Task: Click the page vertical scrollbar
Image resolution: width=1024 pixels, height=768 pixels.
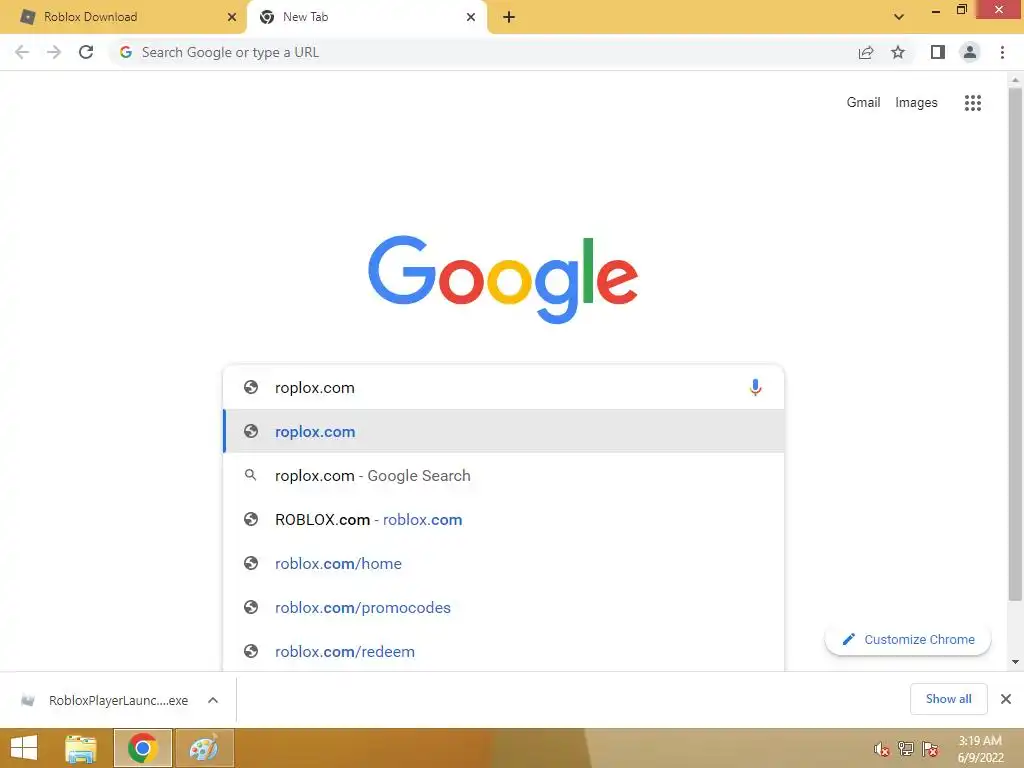Action: tap(1015, 344)
